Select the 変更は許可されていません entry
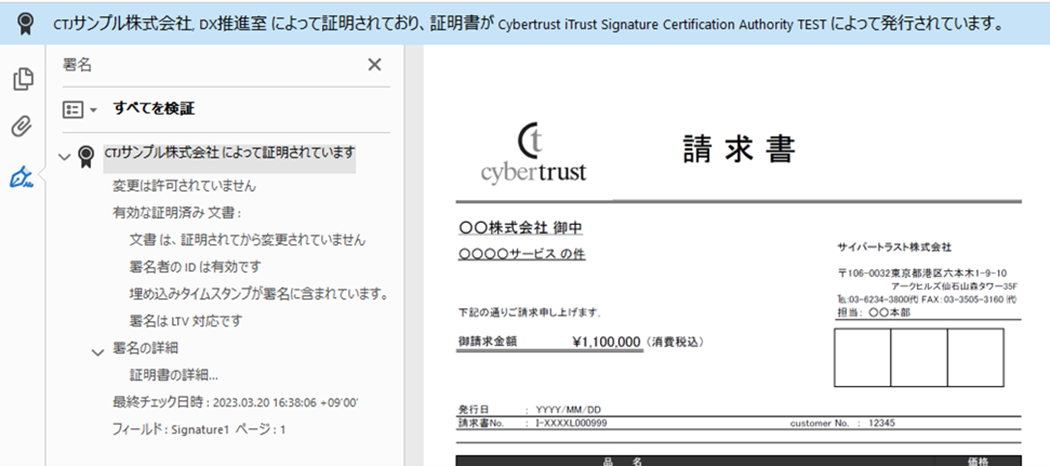This screenshot has height=466, width=1050. (x=184, y=185)
